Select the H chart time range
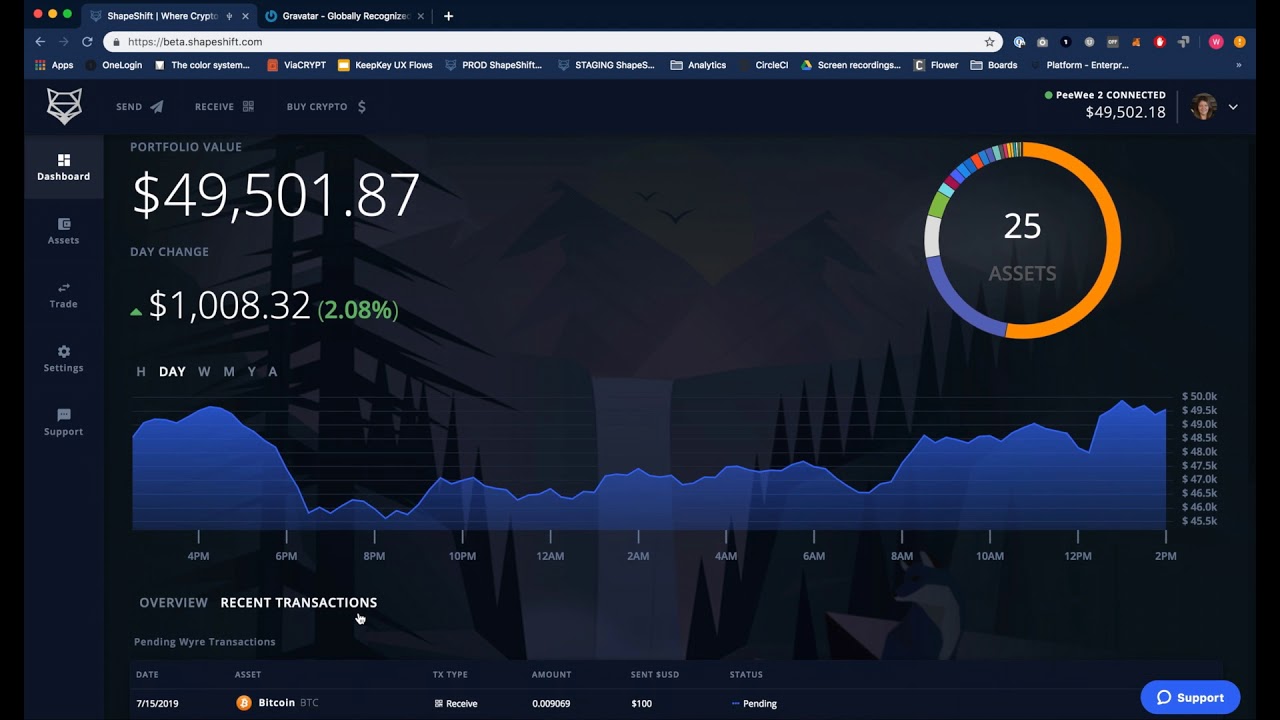The width and height of the screenshot is (1280, 720). click(x=141, y=371)
